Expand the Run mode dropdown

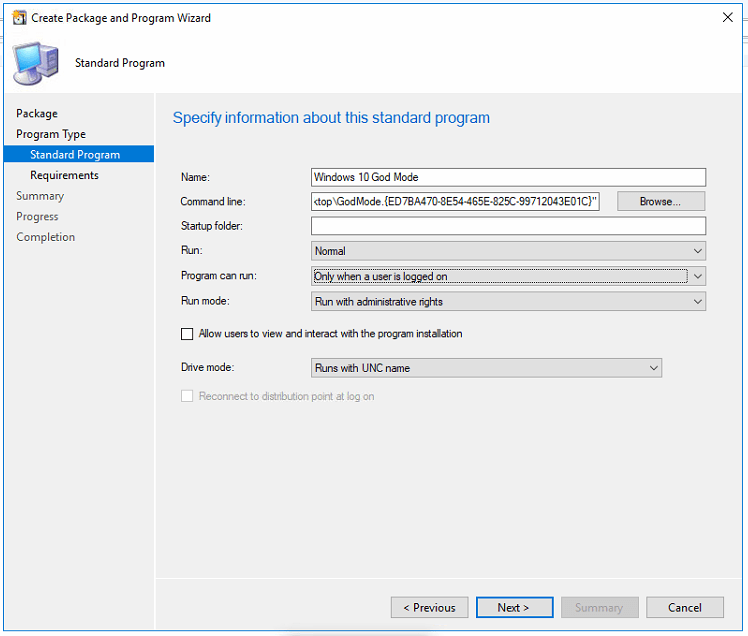[508, 302]
